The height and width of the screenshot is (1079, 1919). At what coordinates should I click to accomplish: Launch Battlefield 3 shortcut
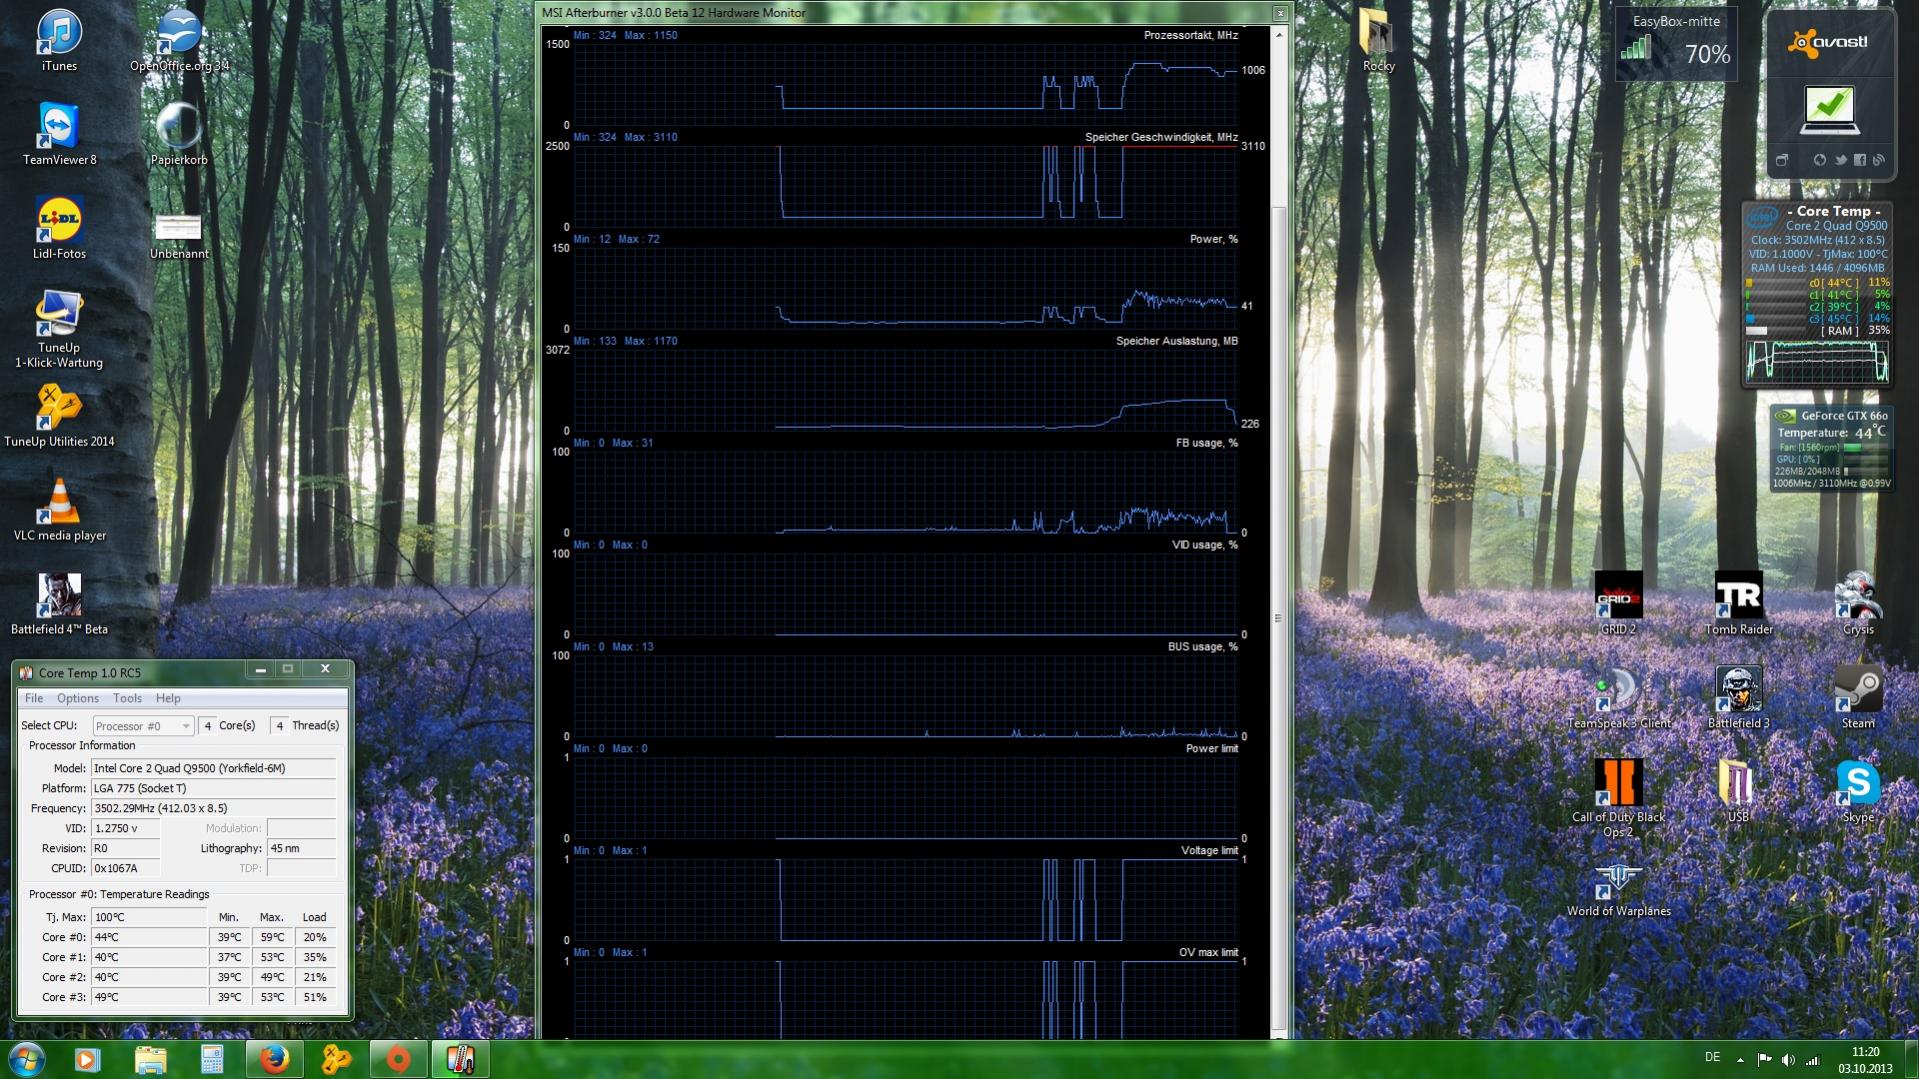pyautogui.click(x=1738, y=699)
